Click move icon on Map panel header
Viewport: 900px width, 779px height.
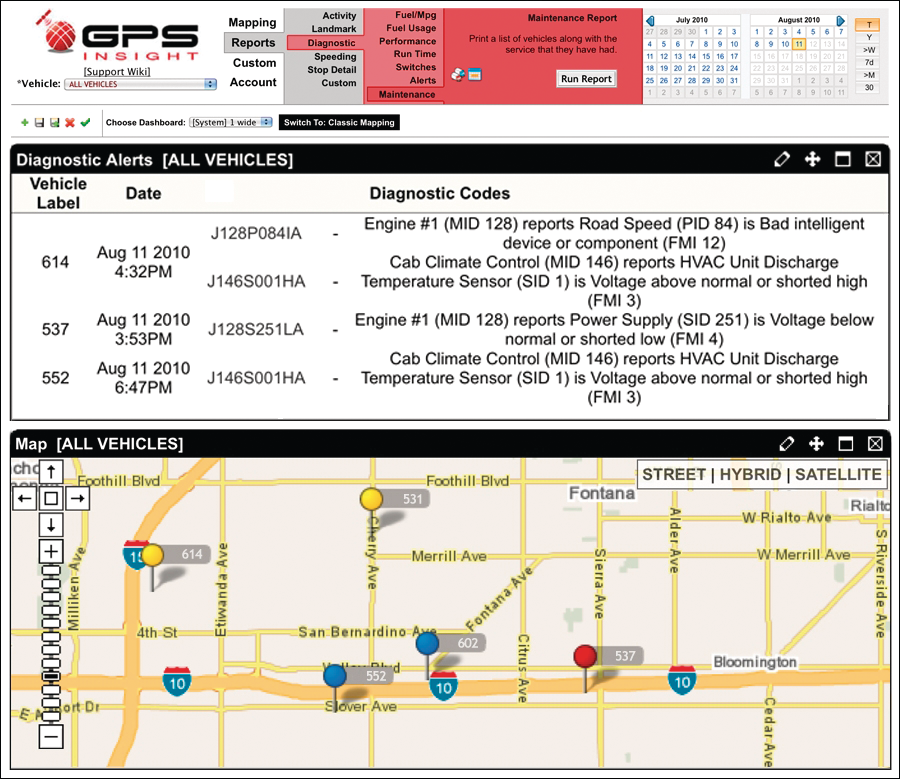click(814, 444)
